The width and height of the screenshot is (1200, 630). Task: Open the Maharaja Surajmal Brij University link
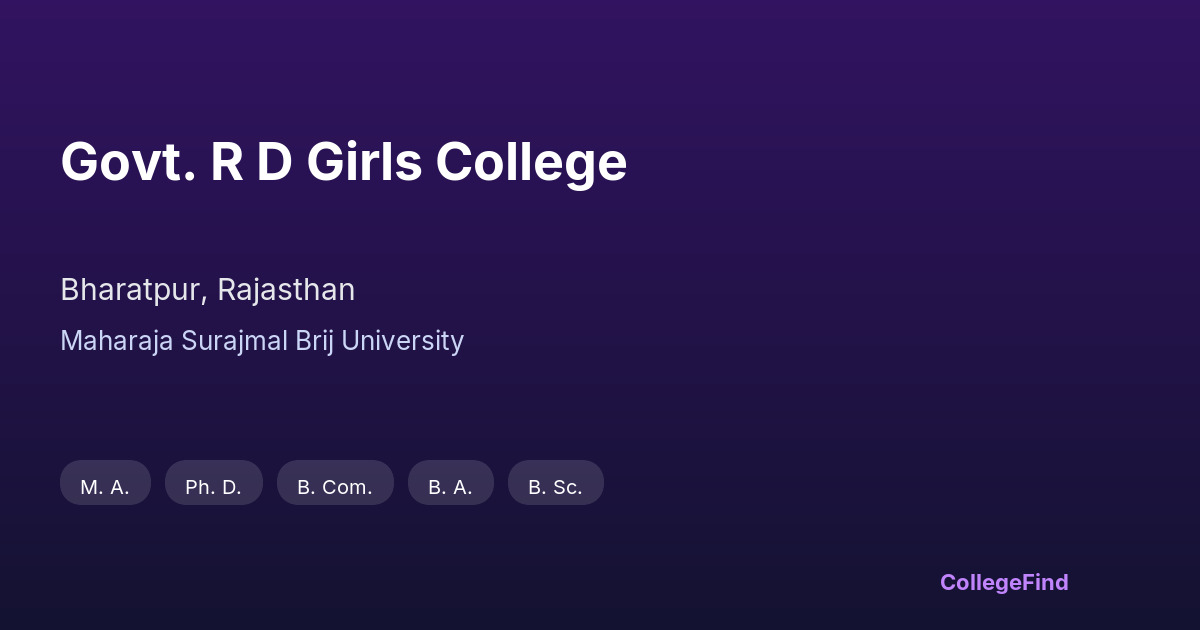(262, 341)
